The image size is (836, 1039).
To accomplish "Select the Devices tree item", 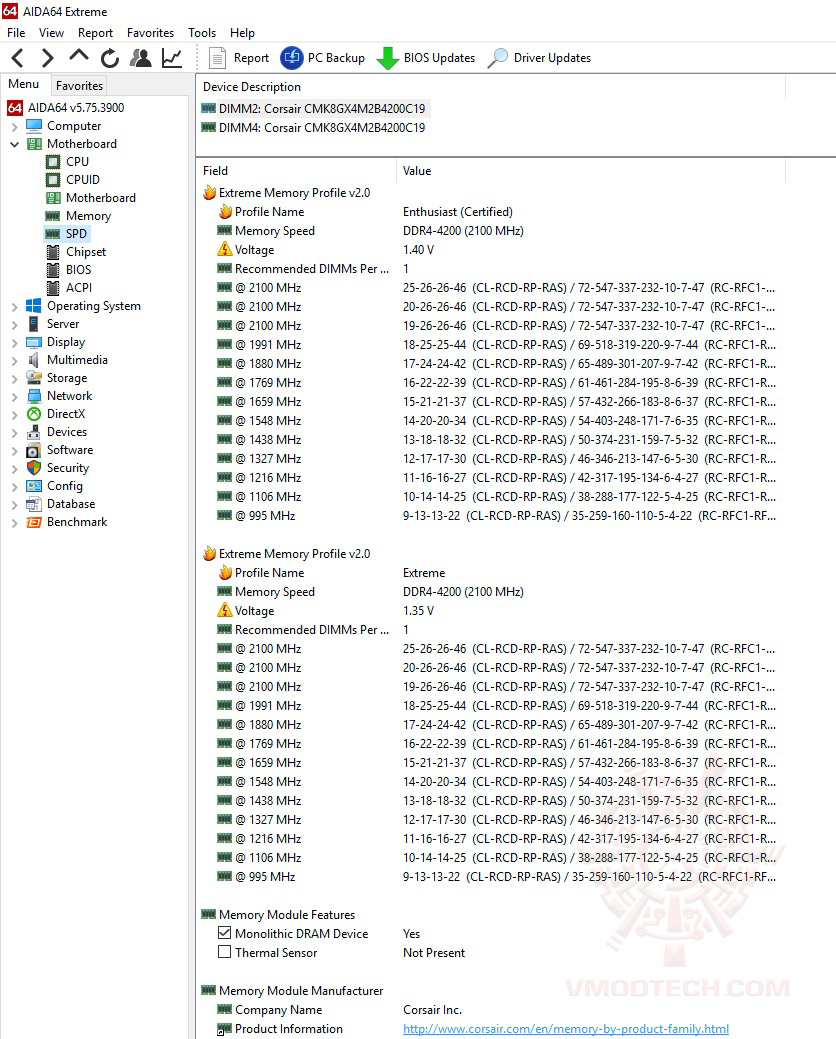I will [67, 431].
